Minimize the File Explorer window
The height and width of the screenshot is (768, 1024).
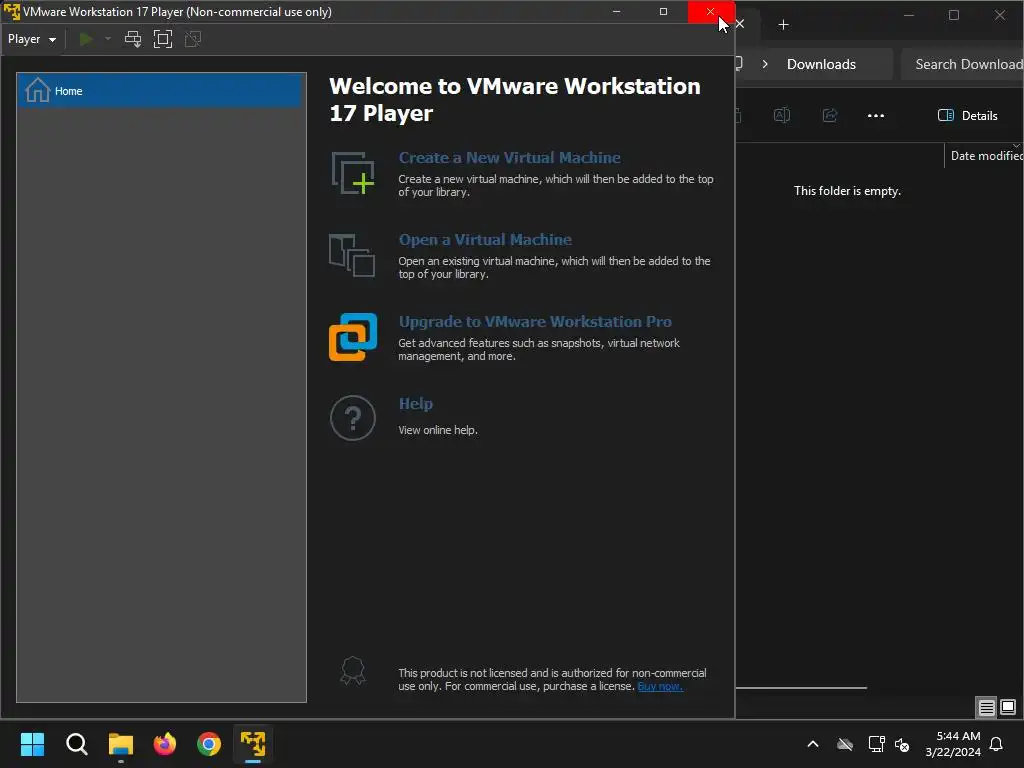point(908,15)
